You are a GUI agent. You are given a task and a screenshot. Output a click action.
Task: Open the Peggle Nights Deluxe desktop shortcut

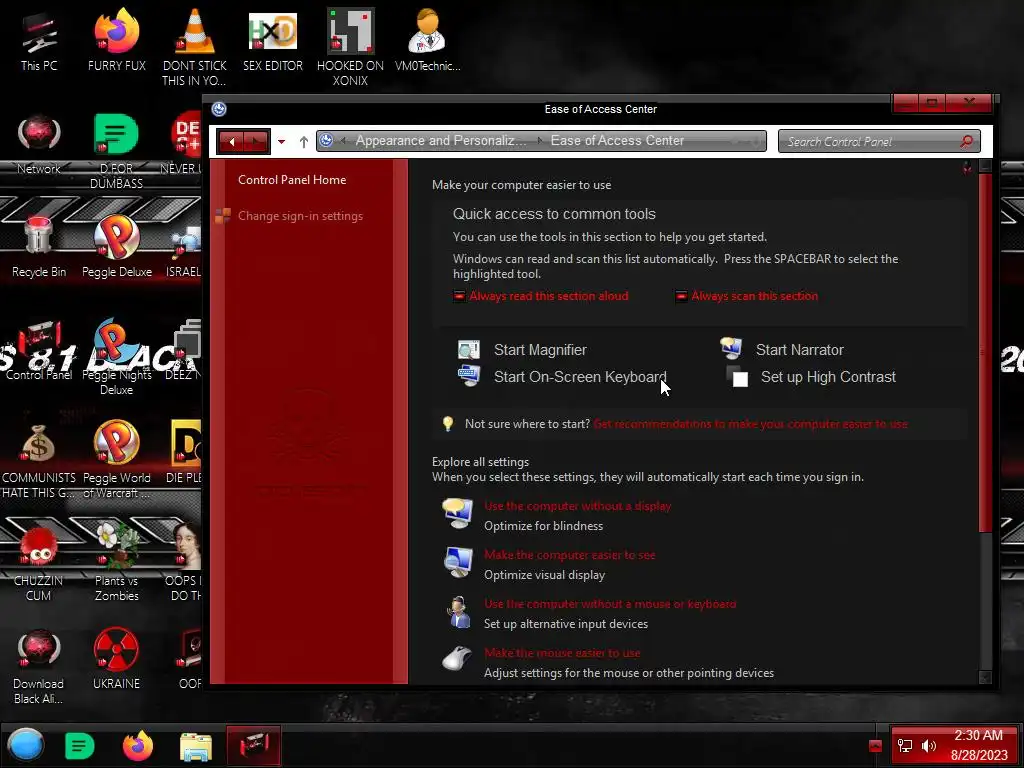tap(116, 356)
